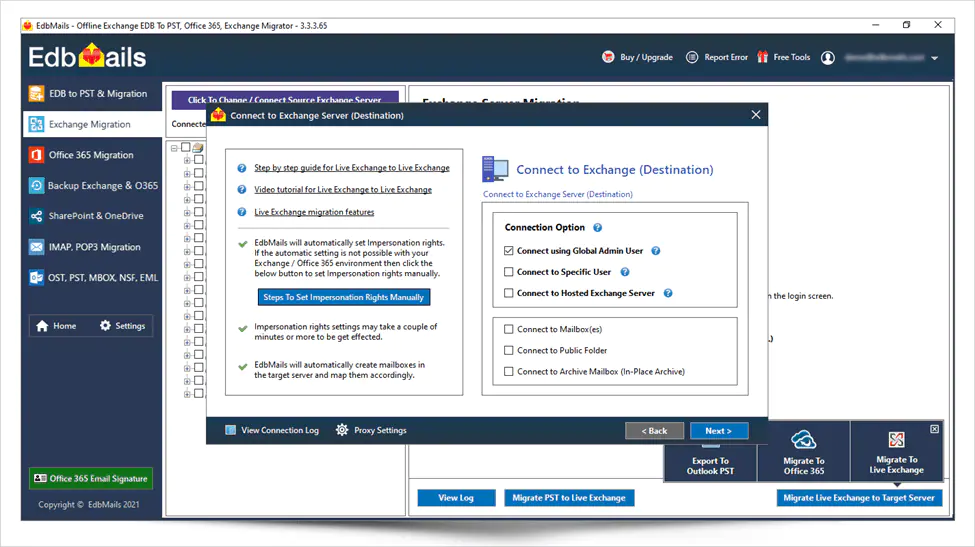
Task: Click the IMAP, POP3 Migration envelope icon
Action: coord(37,247)
